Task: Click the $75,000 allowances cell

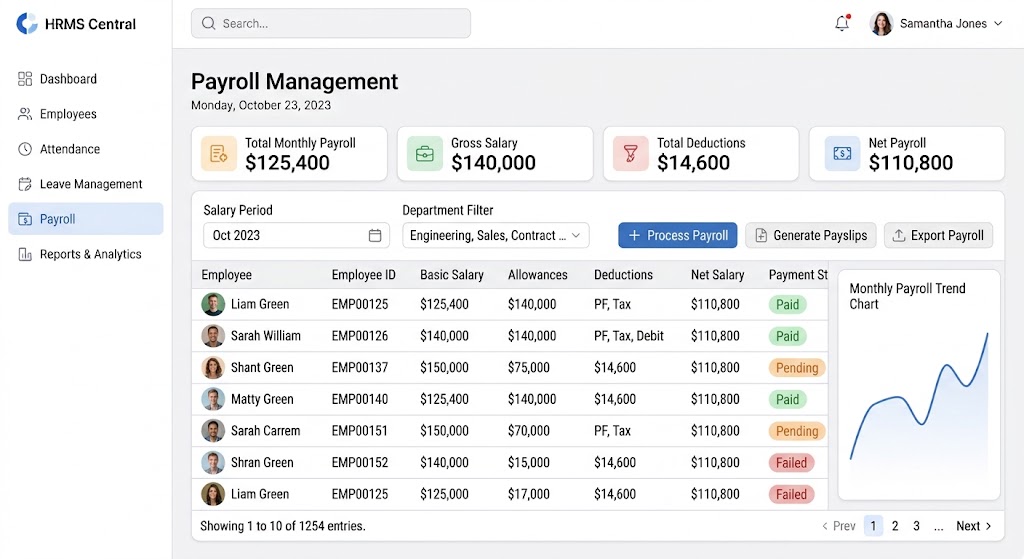Action: coord(528,368)
